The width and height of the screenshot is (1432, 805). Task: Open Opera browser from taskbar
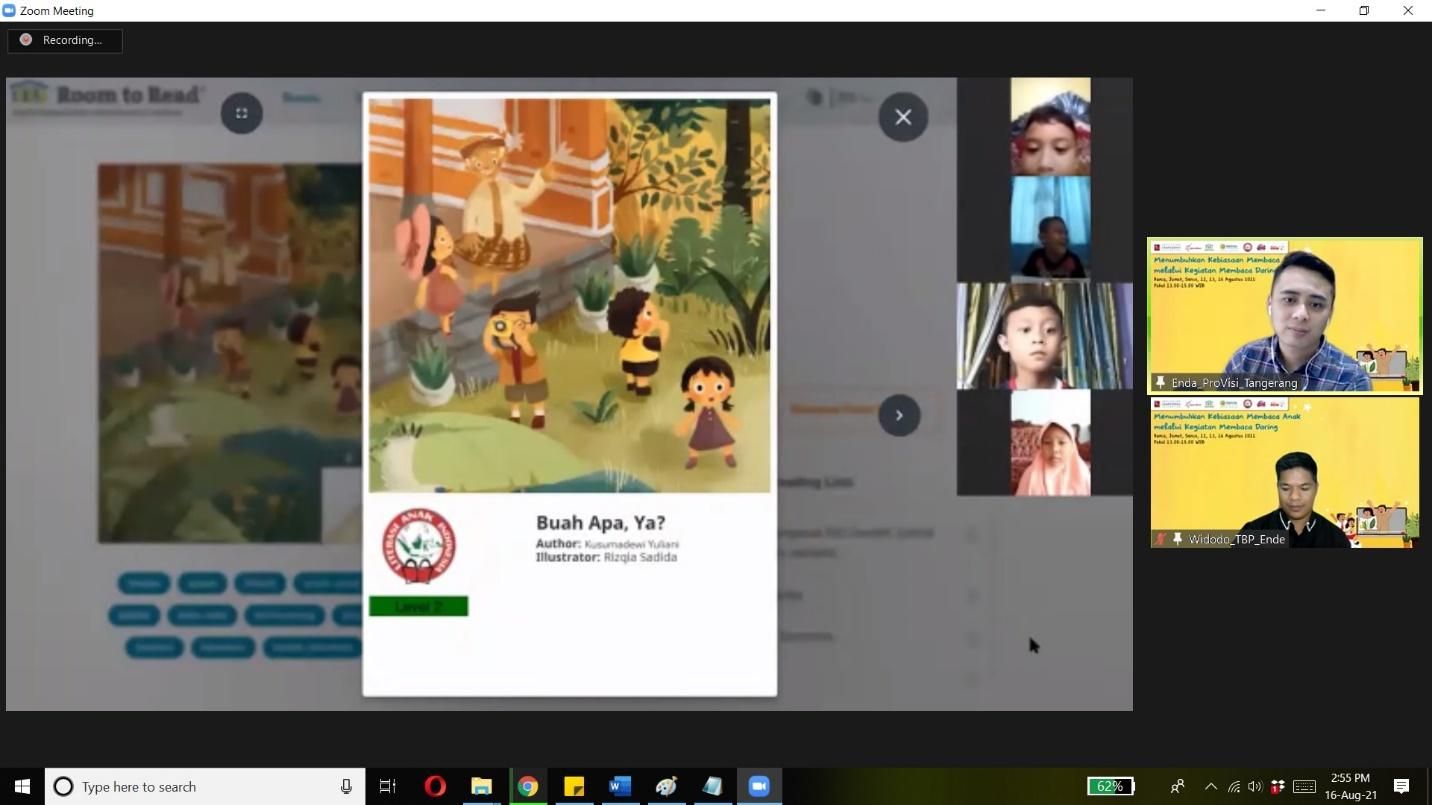435,787
